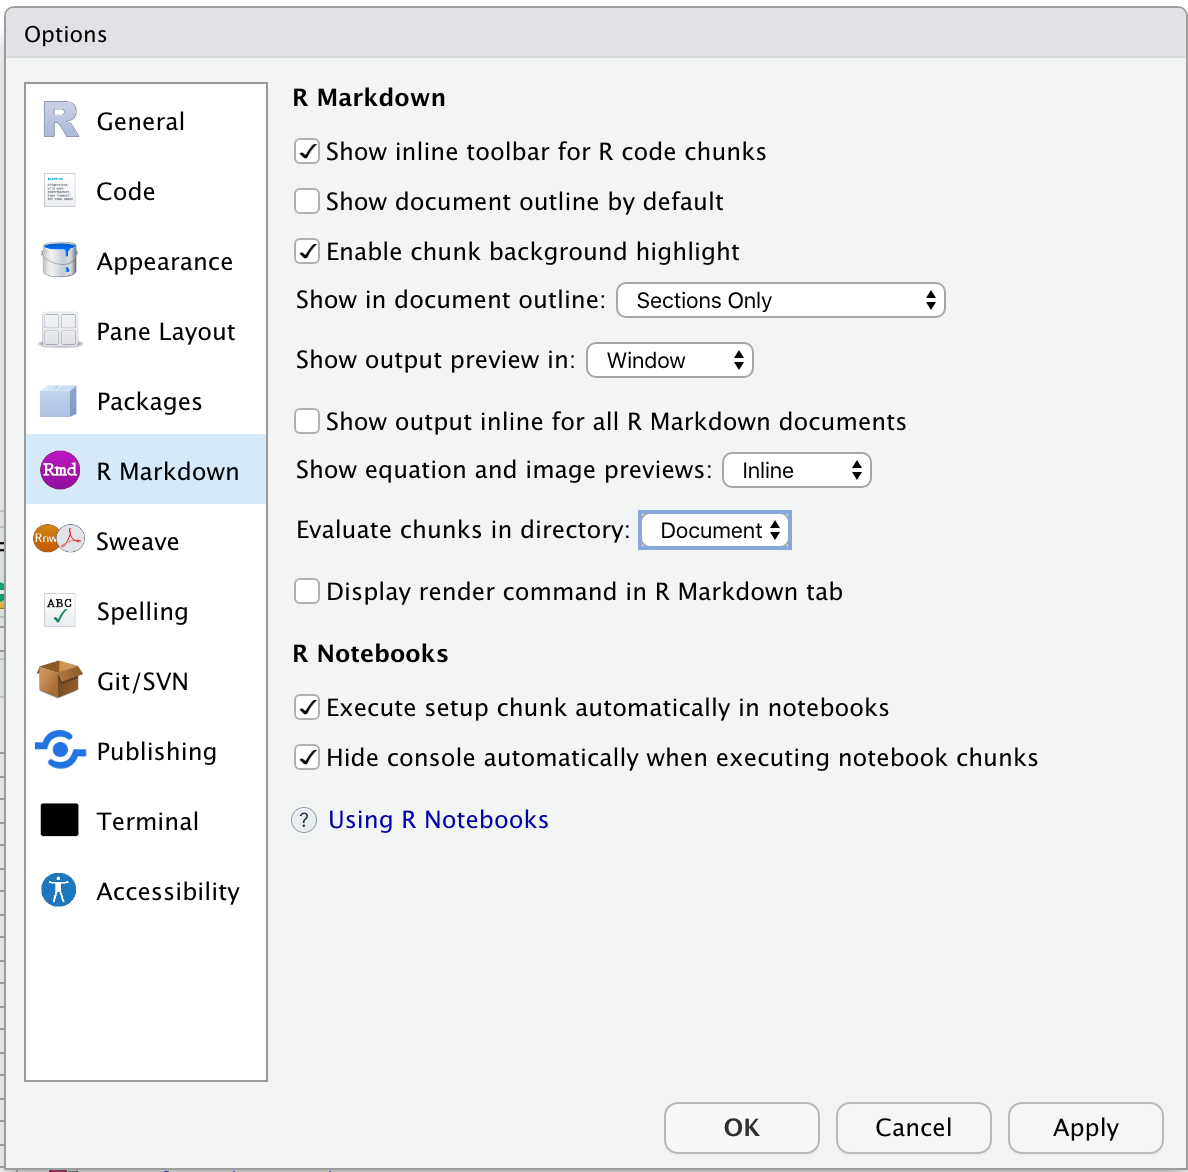Switch to Appearance settings
Viewport: 1188px width, 1172px height.
[146, 261]
